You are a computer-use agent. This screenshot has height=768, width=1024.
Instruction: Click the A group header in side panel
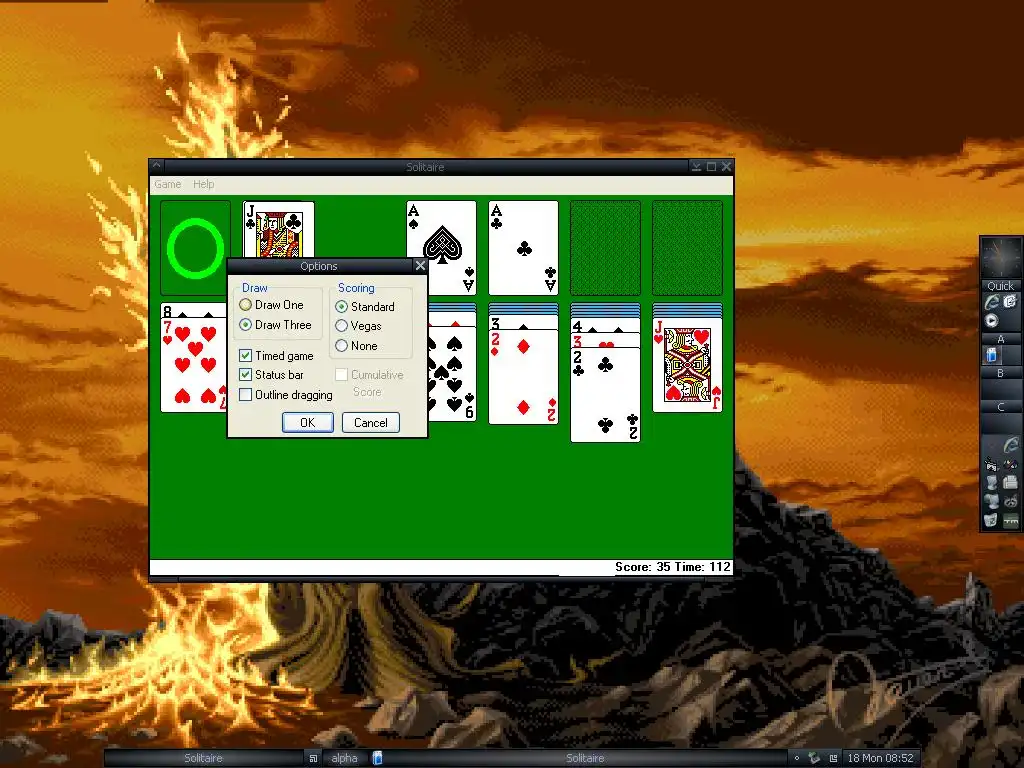(1000, 338)
